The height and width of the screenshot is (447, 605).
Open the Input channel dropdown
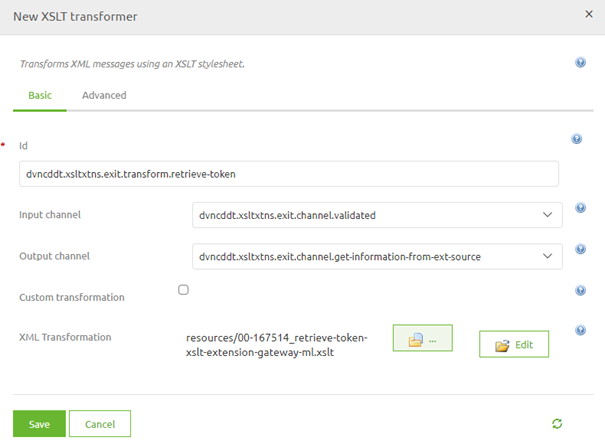[x=377, y=215]
